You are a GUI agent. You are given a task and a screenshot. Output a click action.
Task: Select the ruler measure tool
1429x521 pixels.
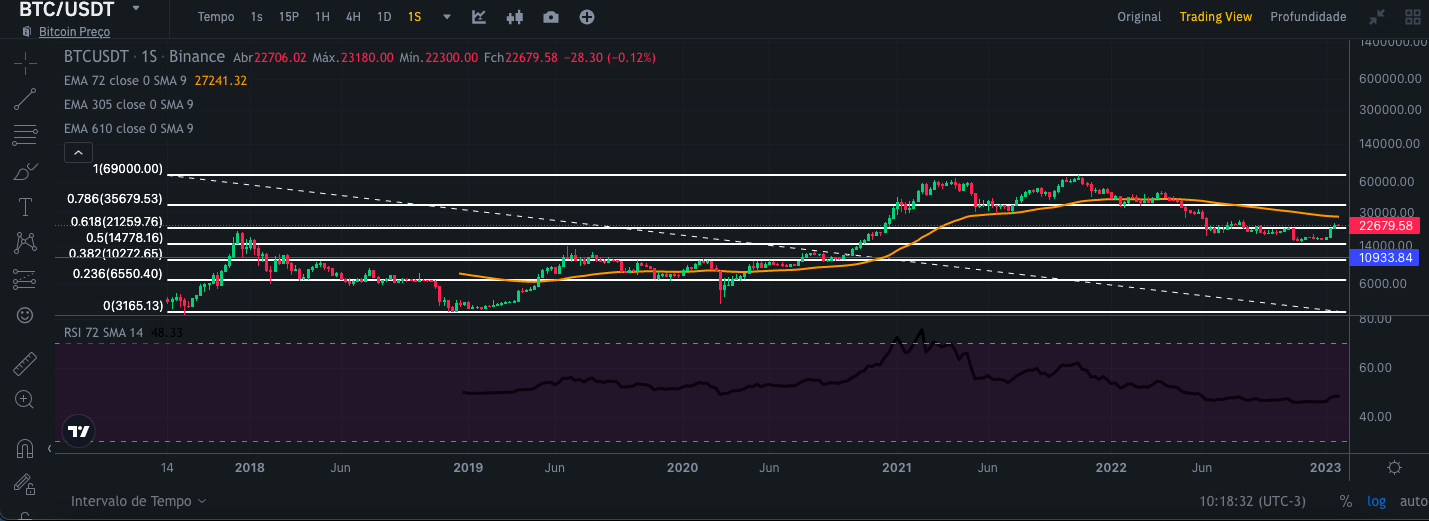25,363
